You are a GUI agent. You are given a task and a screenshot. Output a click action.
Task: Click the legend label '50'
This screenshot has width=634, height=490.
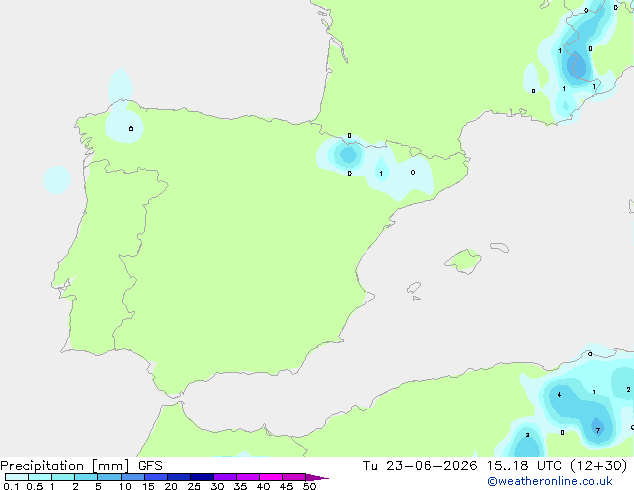309,486
